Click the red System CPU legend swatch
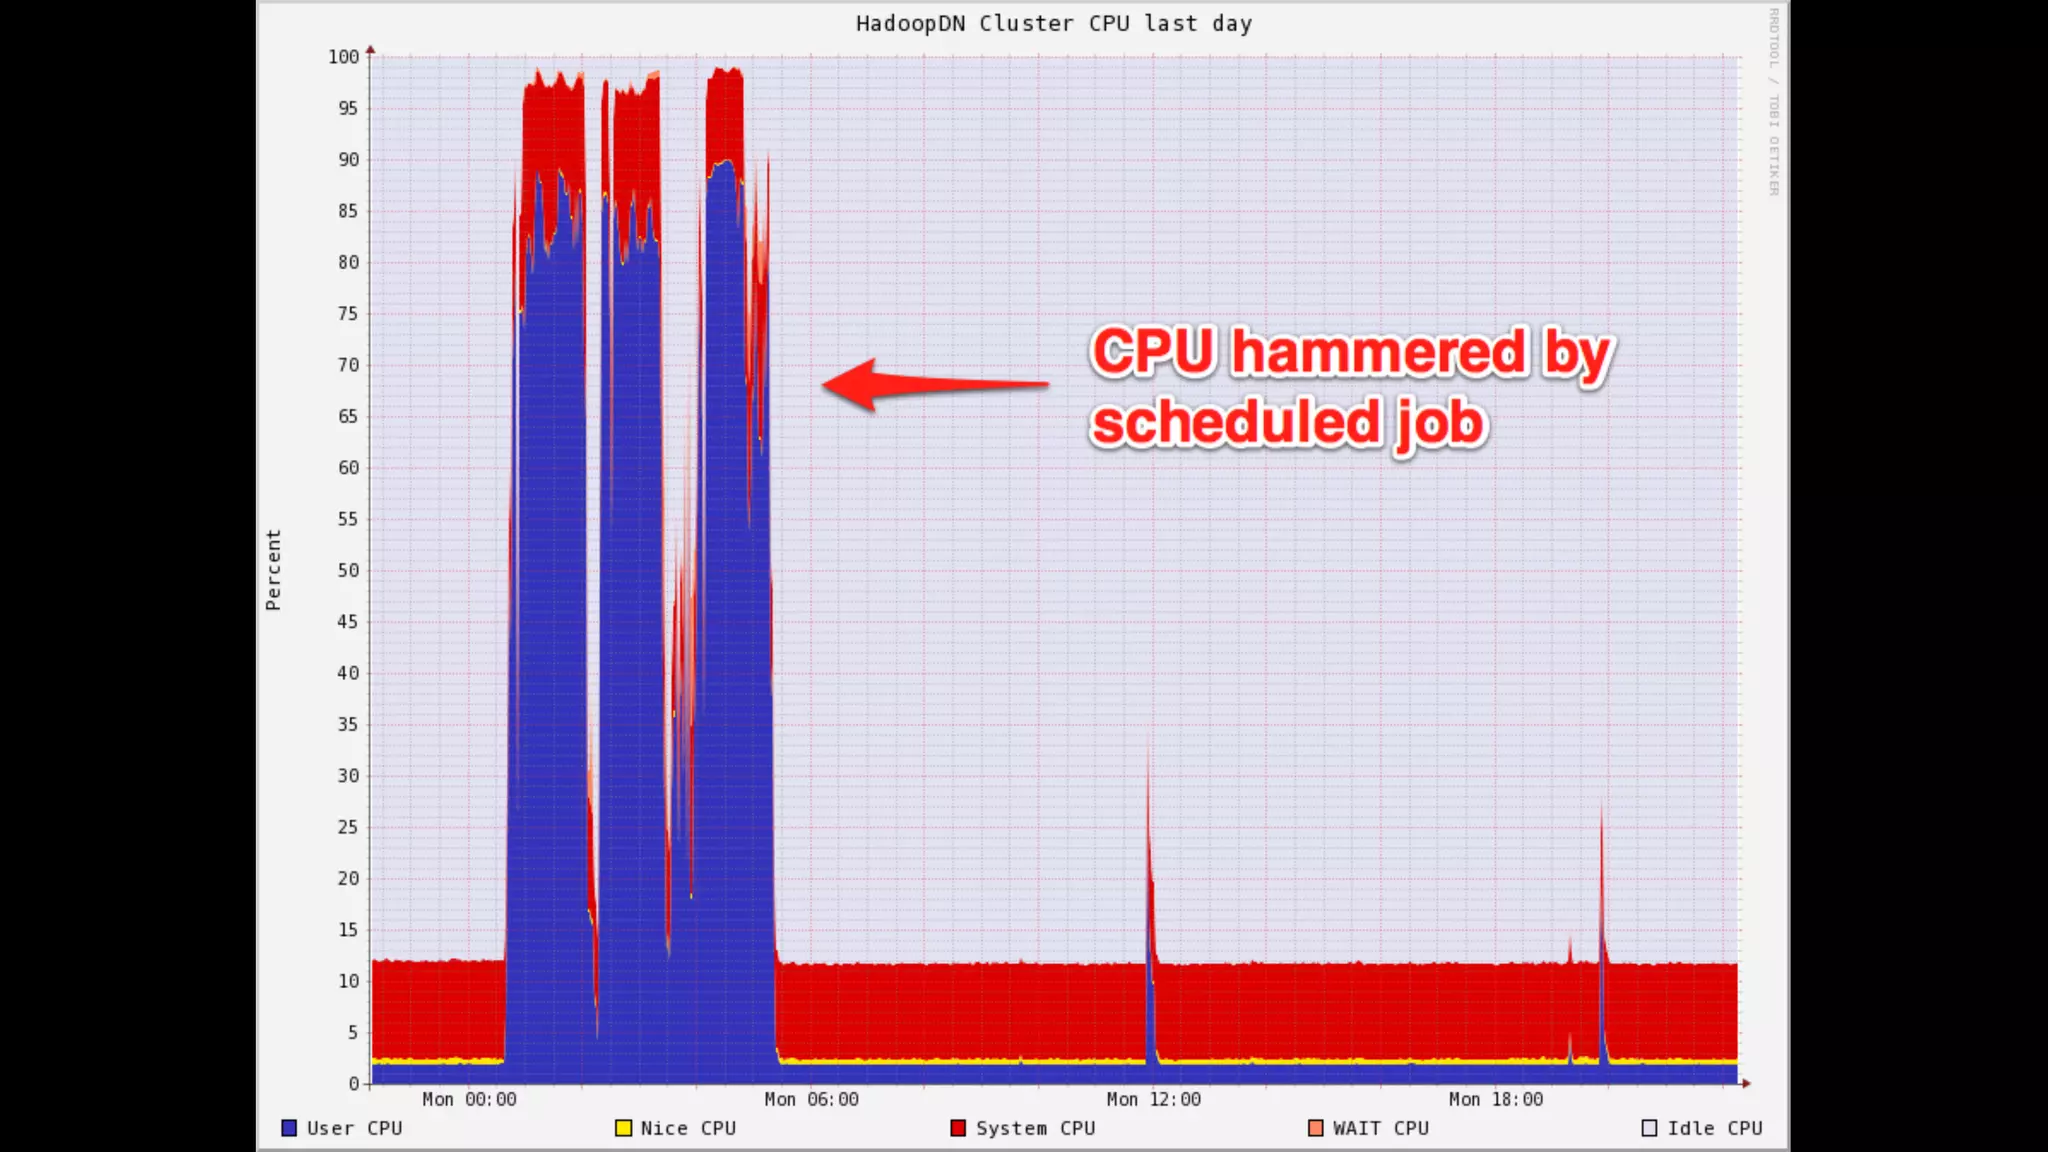 pyautogui.click(x=958, y=1128)
